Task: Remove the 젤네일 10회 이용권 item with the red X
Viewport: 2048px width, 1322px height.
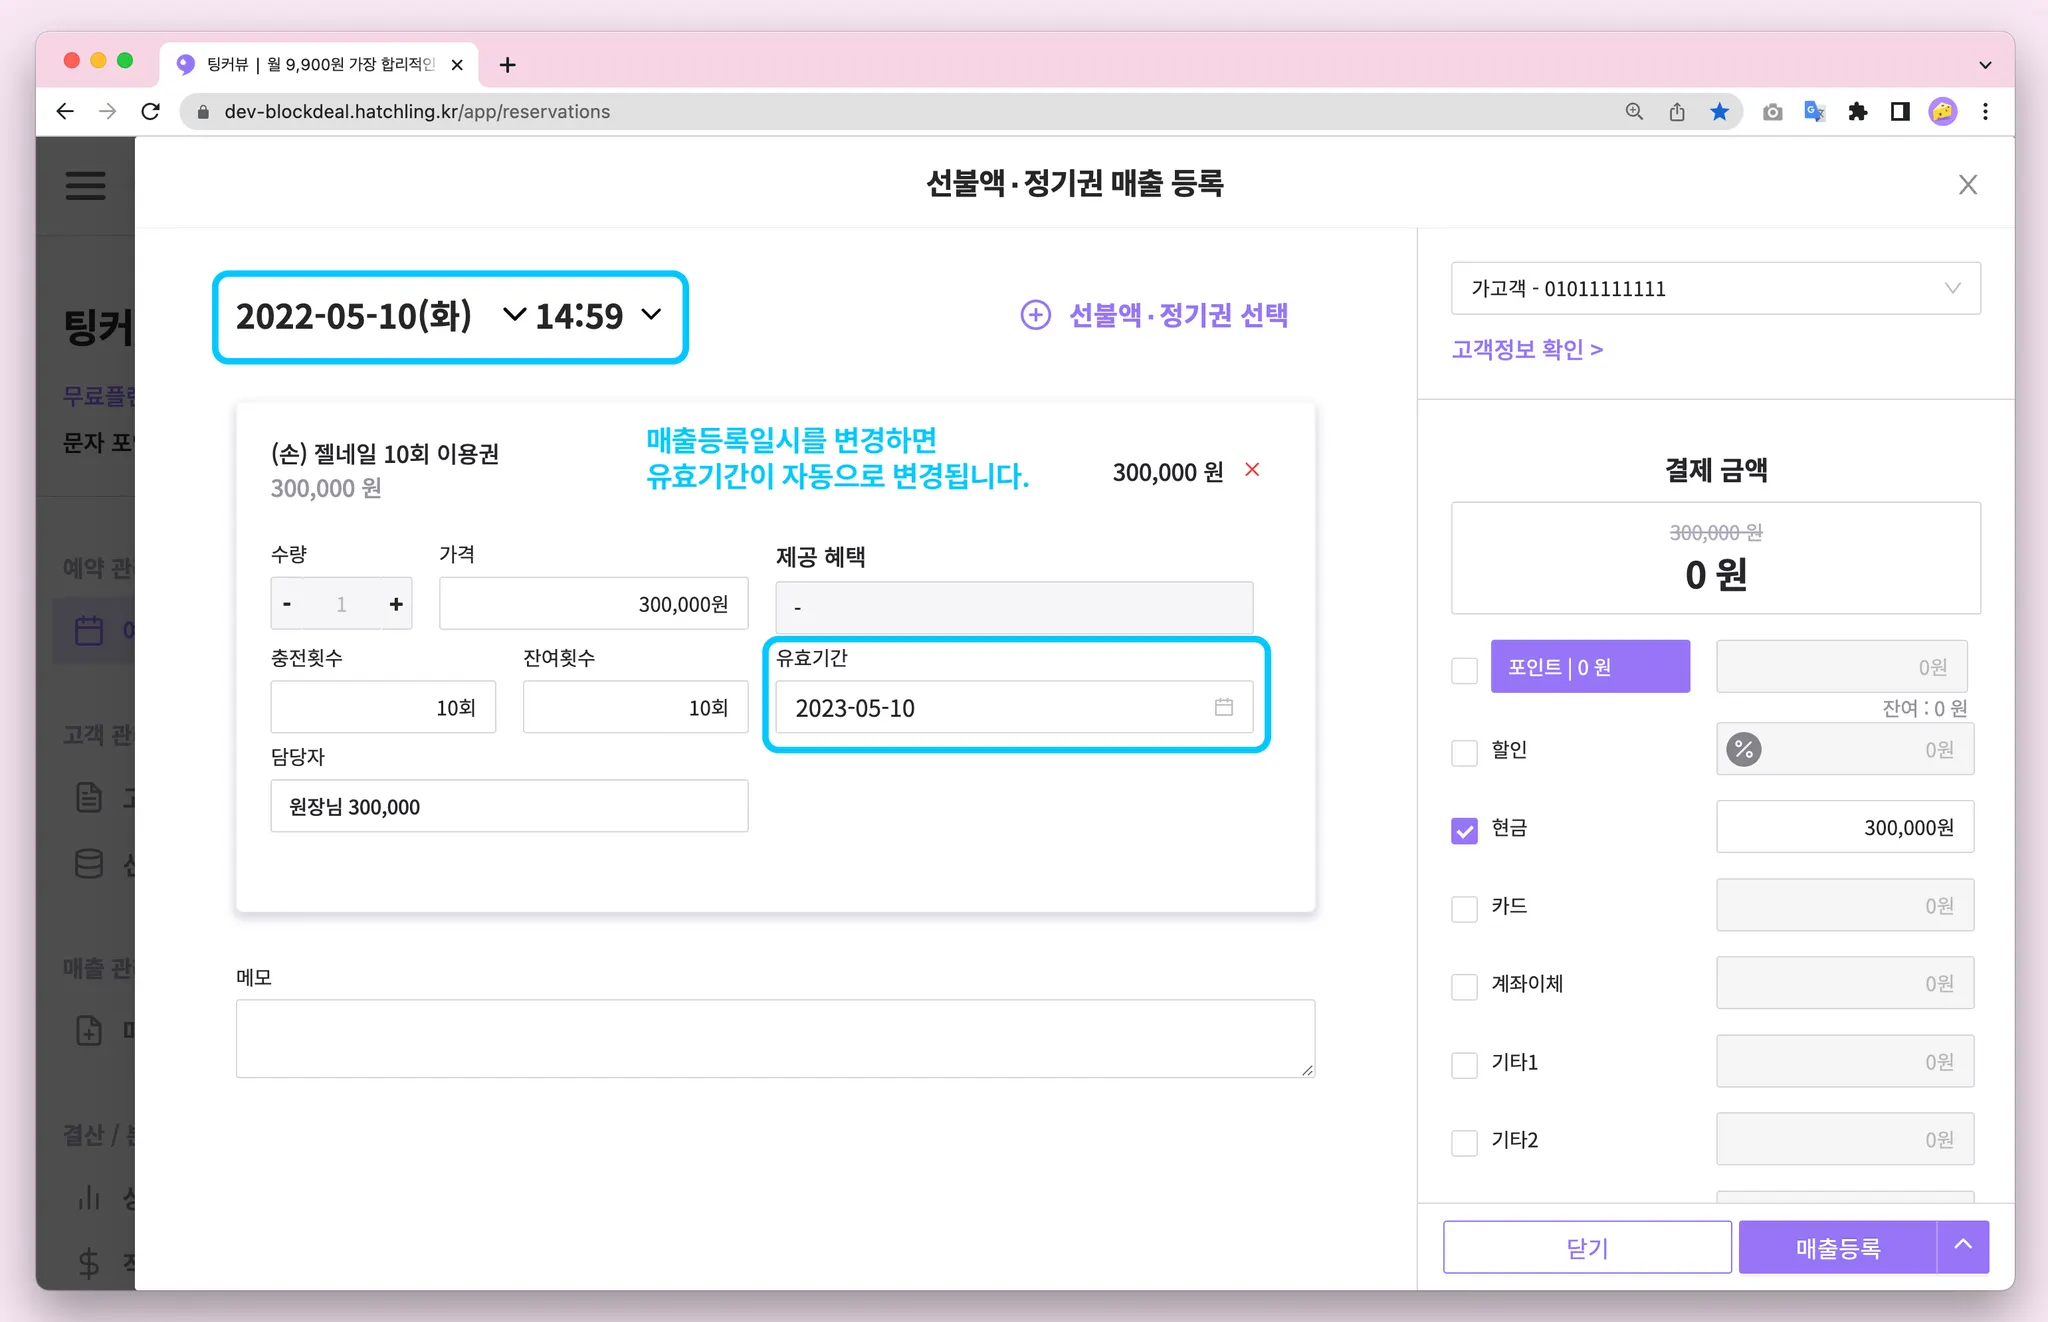Action: tap(1252, 469)
